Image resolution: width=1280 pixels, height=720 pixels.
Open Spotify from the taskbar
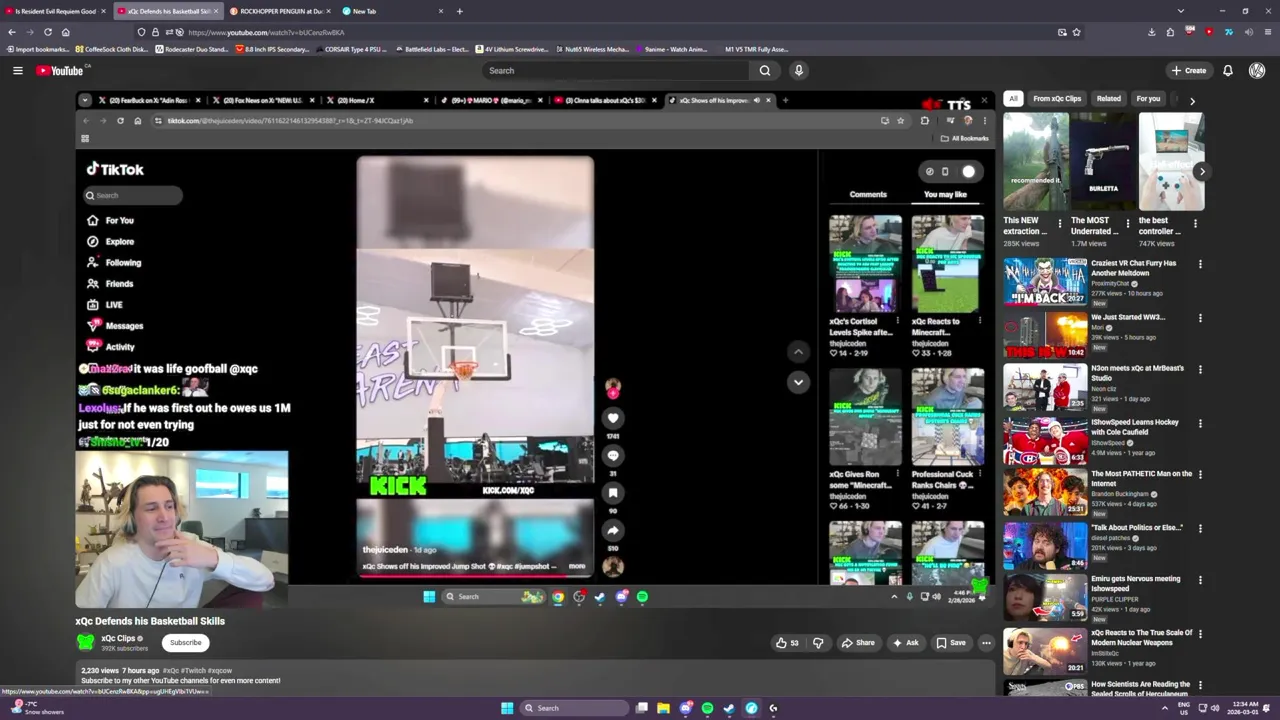pyautogui.click(x=707, y=708)
